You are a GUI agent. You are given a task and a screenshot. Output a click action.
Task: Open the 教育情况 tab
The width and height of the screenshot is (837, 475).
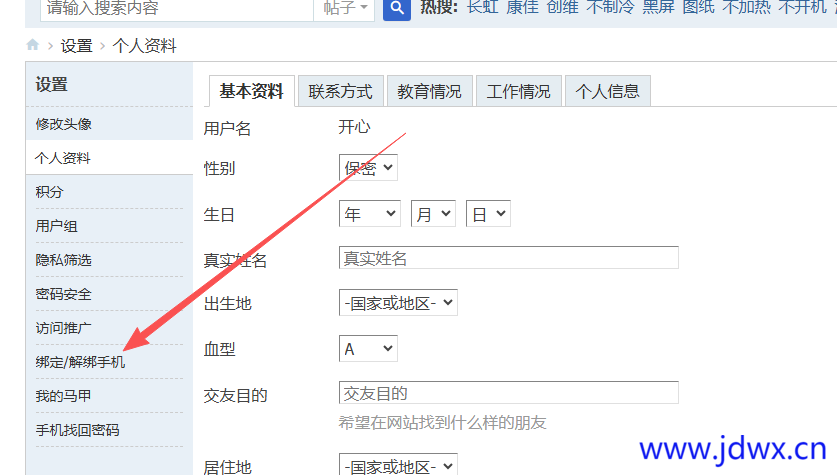[429, 91]
